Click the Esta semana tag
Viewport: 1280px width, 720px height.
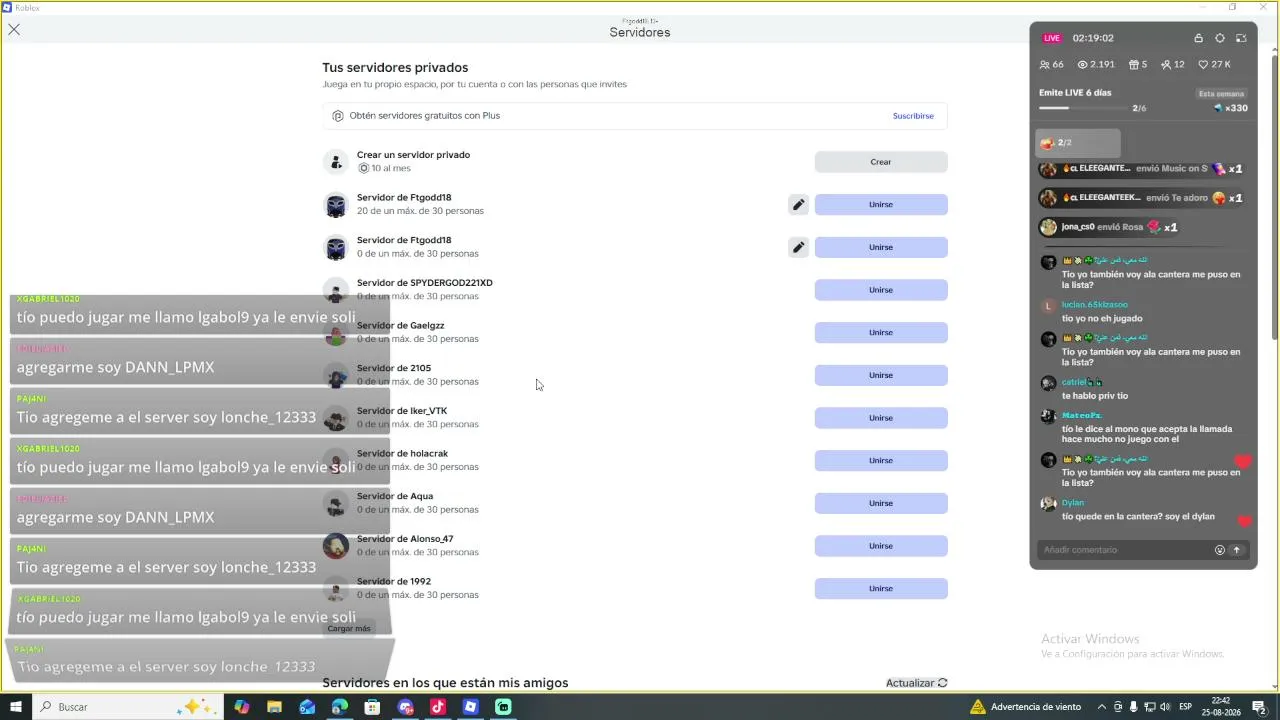(1222, 94)
